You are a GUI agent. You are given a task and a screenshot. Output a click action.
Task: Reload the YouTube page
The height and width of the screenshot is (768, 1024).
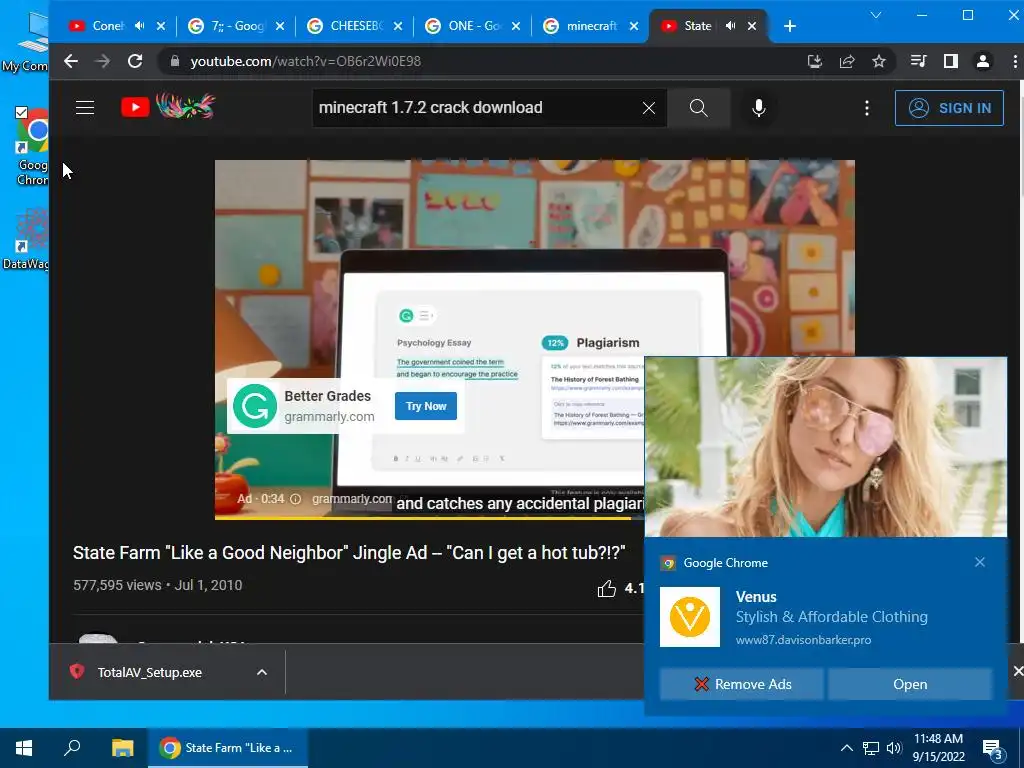[135, 61]
